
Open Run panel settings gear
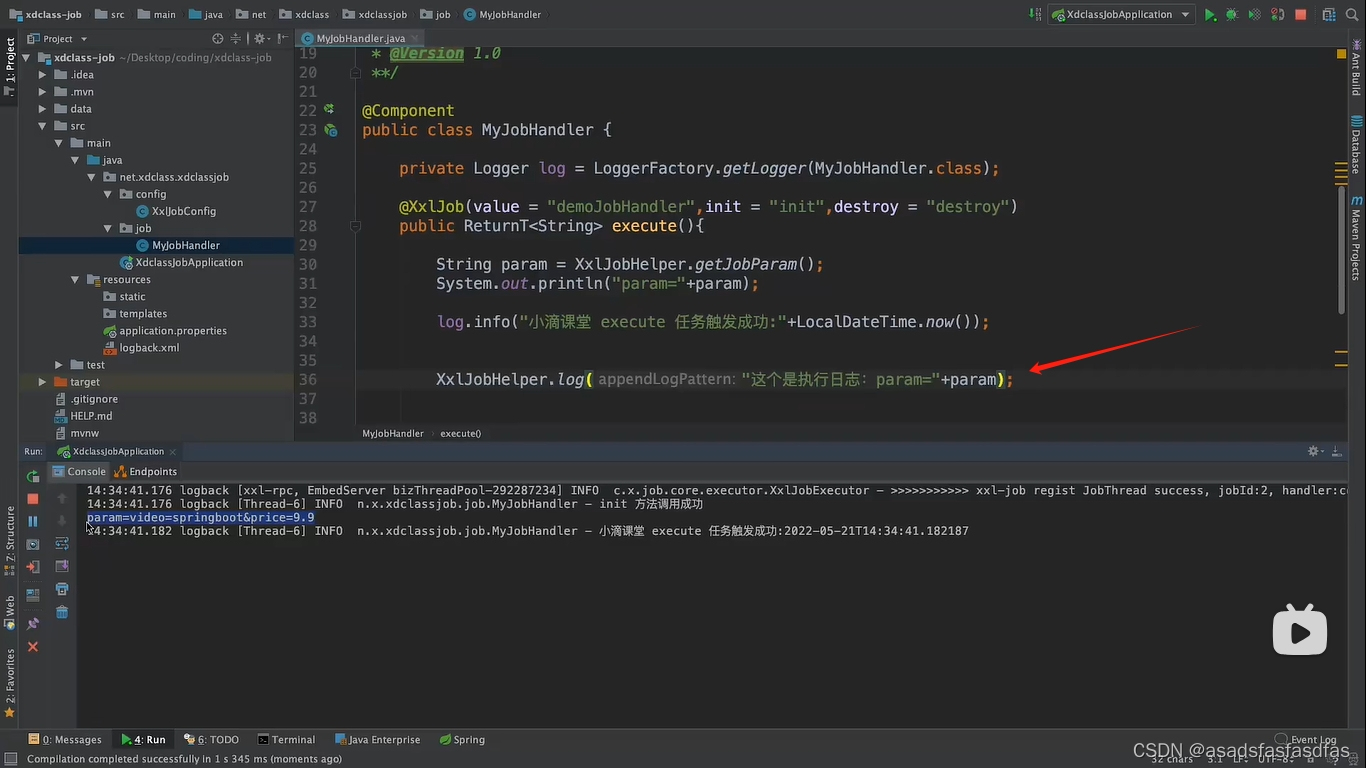(1315, 451)
